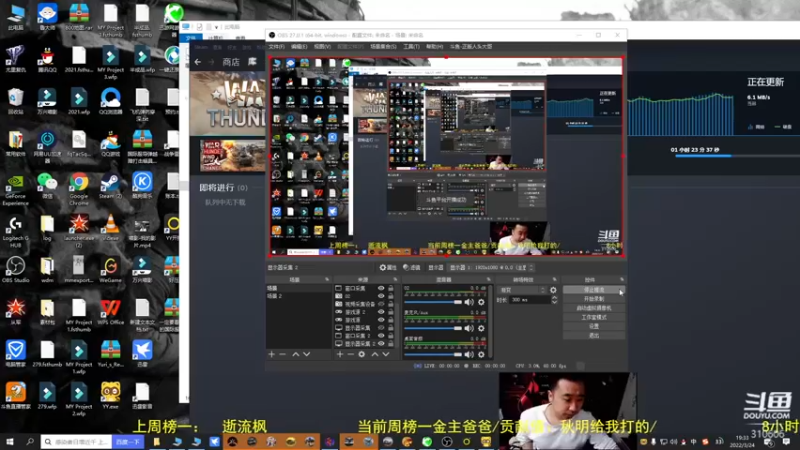Viewport: 800px width, 450px height.
Task: Open the Xunlei blue bird desktop icon
Action: point(142,354)
